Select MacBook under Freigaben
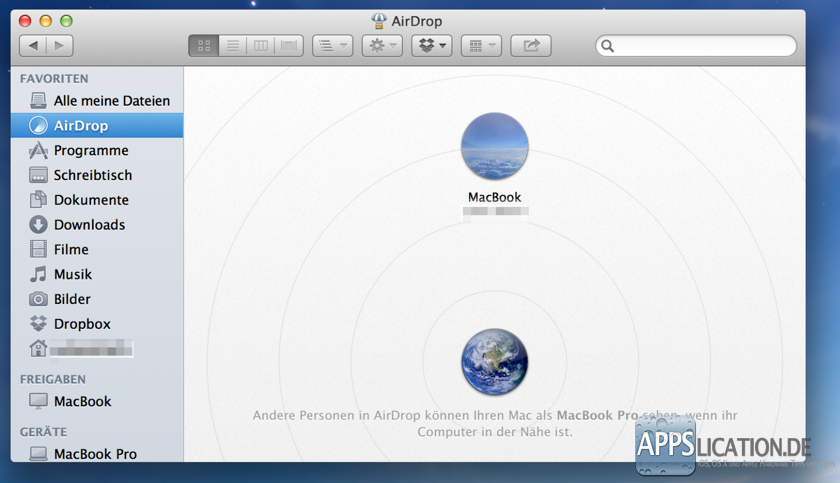840x483 pixels. 97,401
